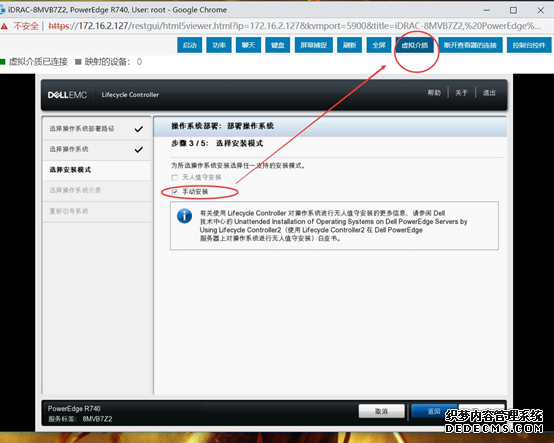554x443 pixels.
Task: Click the blue information icon
Action: point(184,215)
